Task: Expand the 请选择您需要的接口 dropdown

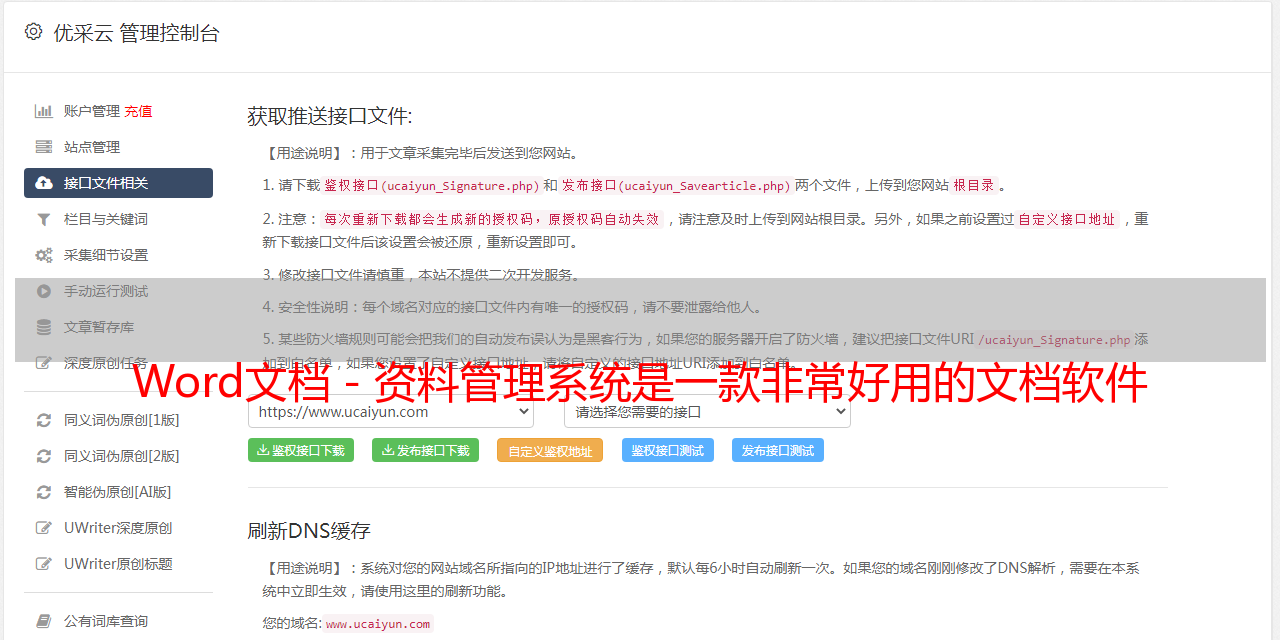Action: coord(707,412)
